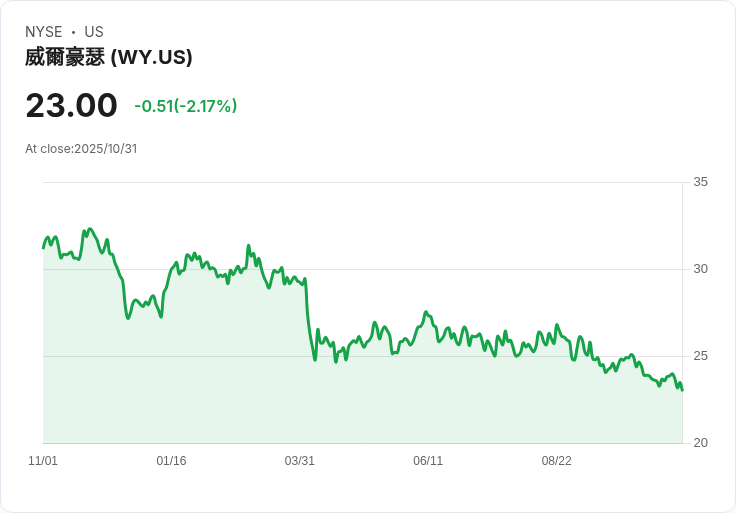Click the 06/11 date on the x-axis
Screen dimensions: 736x513
click(x=428, y=460)
